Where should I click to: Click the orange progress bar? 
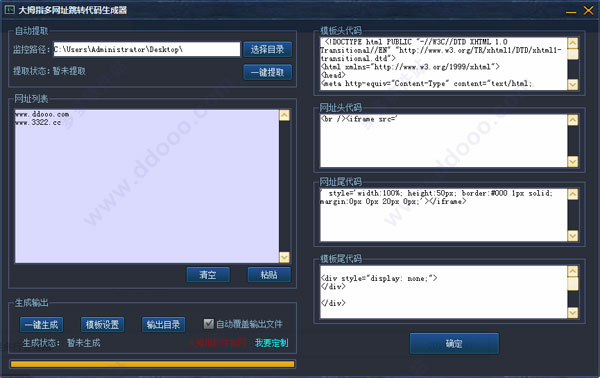click(153, 364)
